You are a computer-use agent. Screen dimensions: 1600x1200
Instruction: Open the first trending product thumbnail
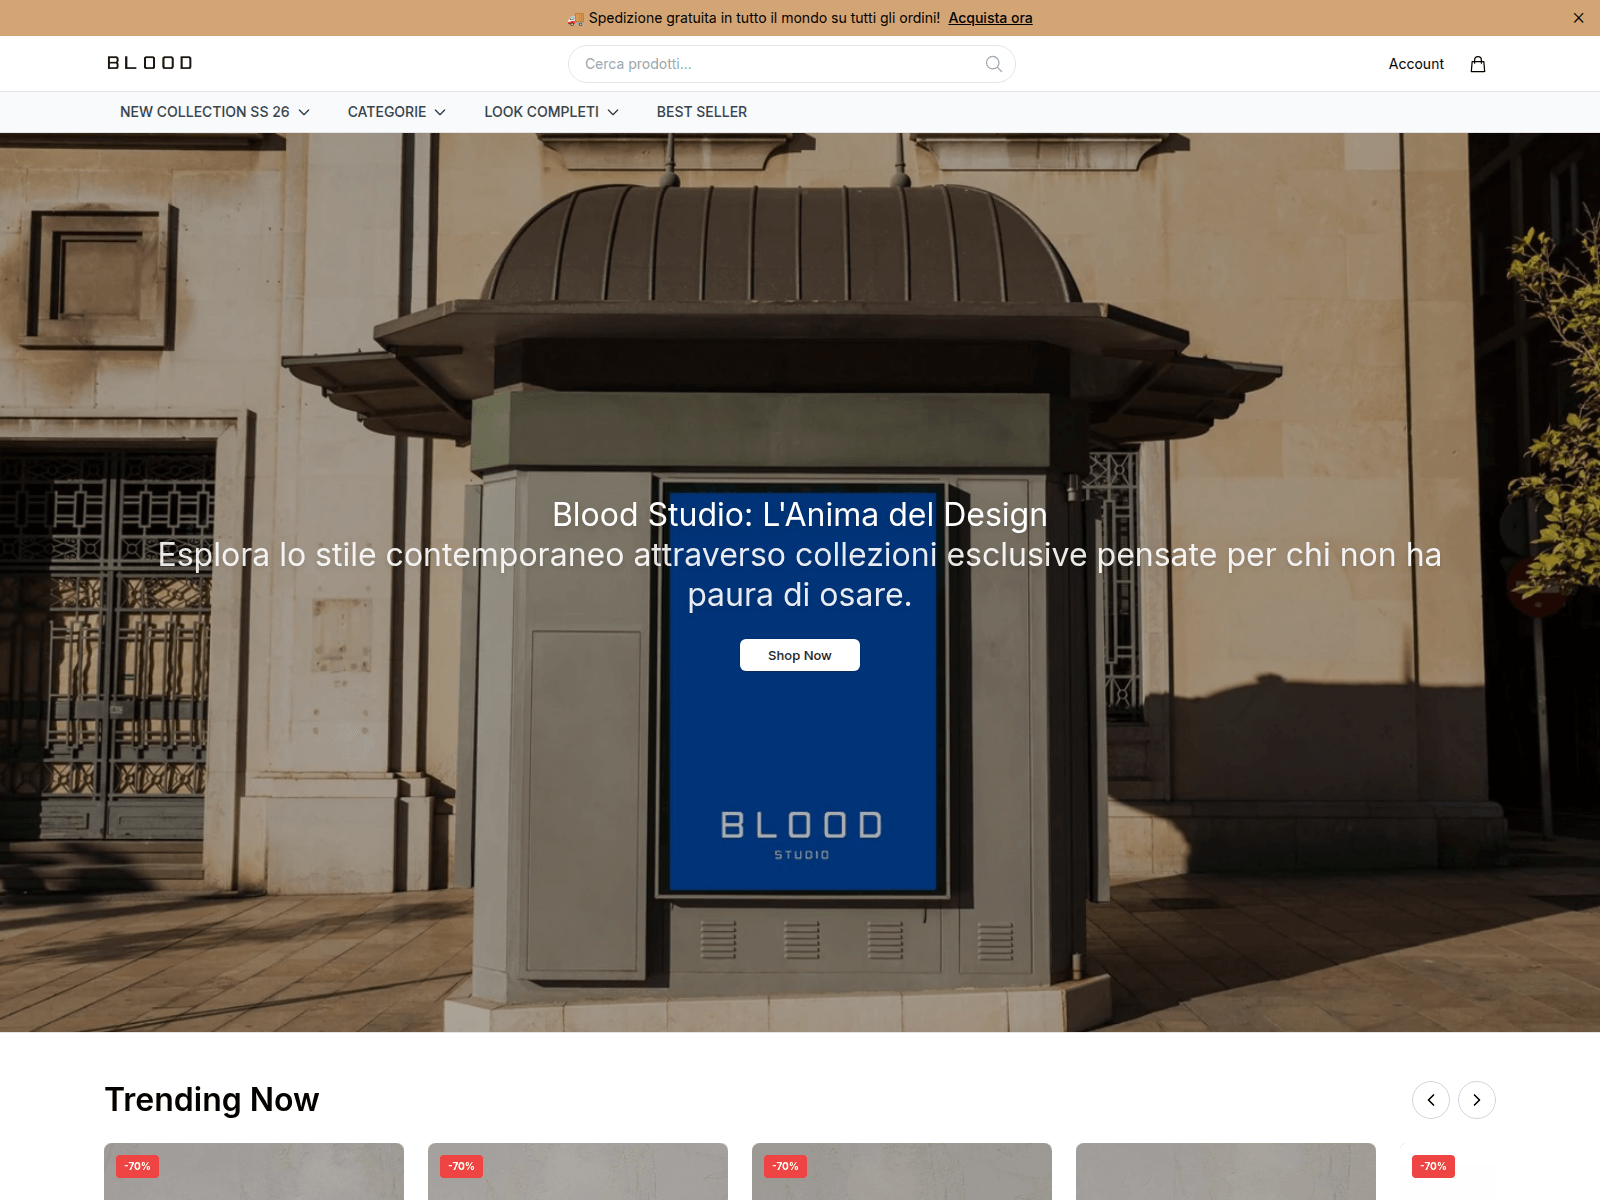coord(254,1172)
